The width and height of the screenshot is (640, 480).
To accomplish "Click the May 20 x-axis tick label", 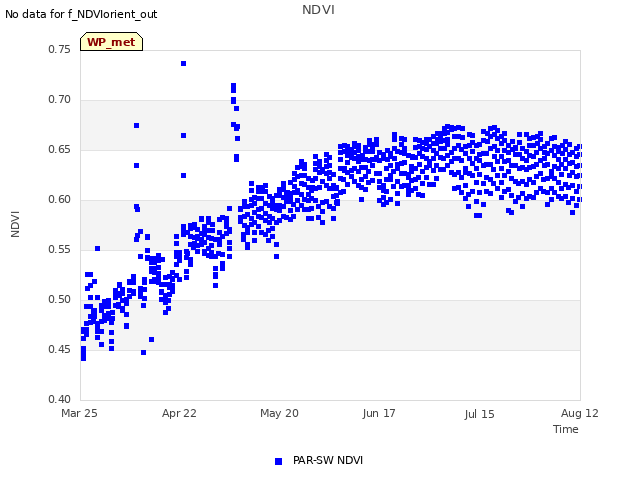I will click(279, 413).
